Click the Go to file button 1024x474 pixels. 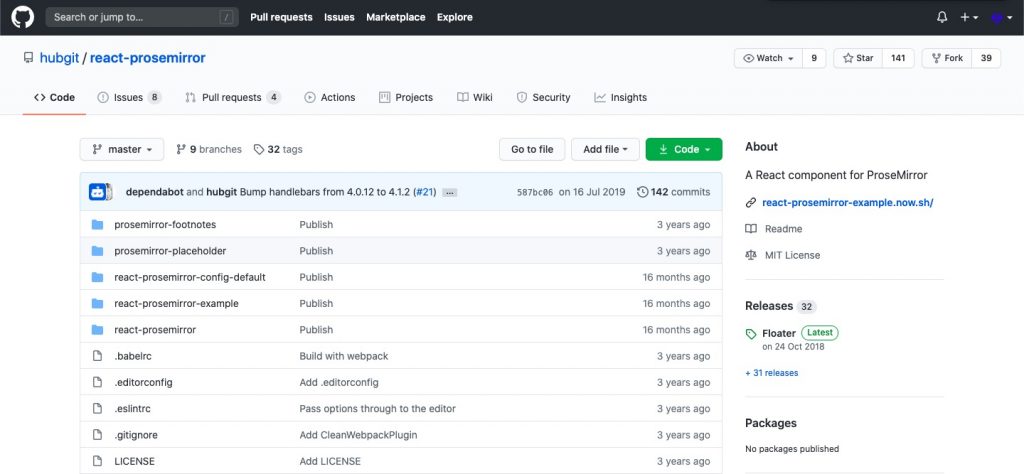pos(532,150)
